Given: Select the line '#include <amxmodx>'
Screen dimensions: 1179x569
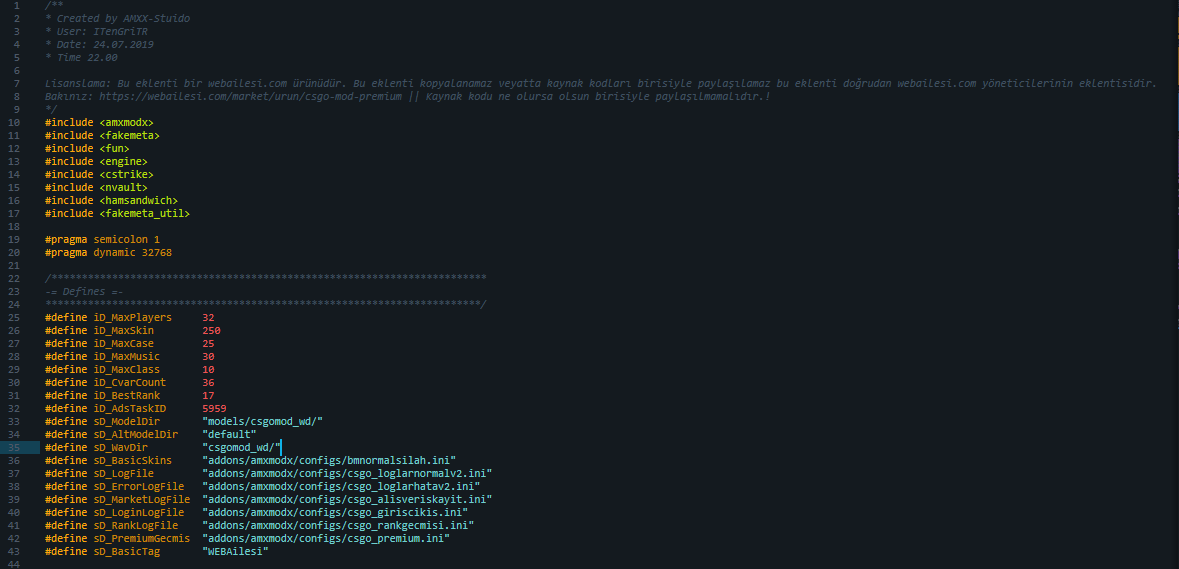Looking at the screenshot, I should tap(99, 122).
